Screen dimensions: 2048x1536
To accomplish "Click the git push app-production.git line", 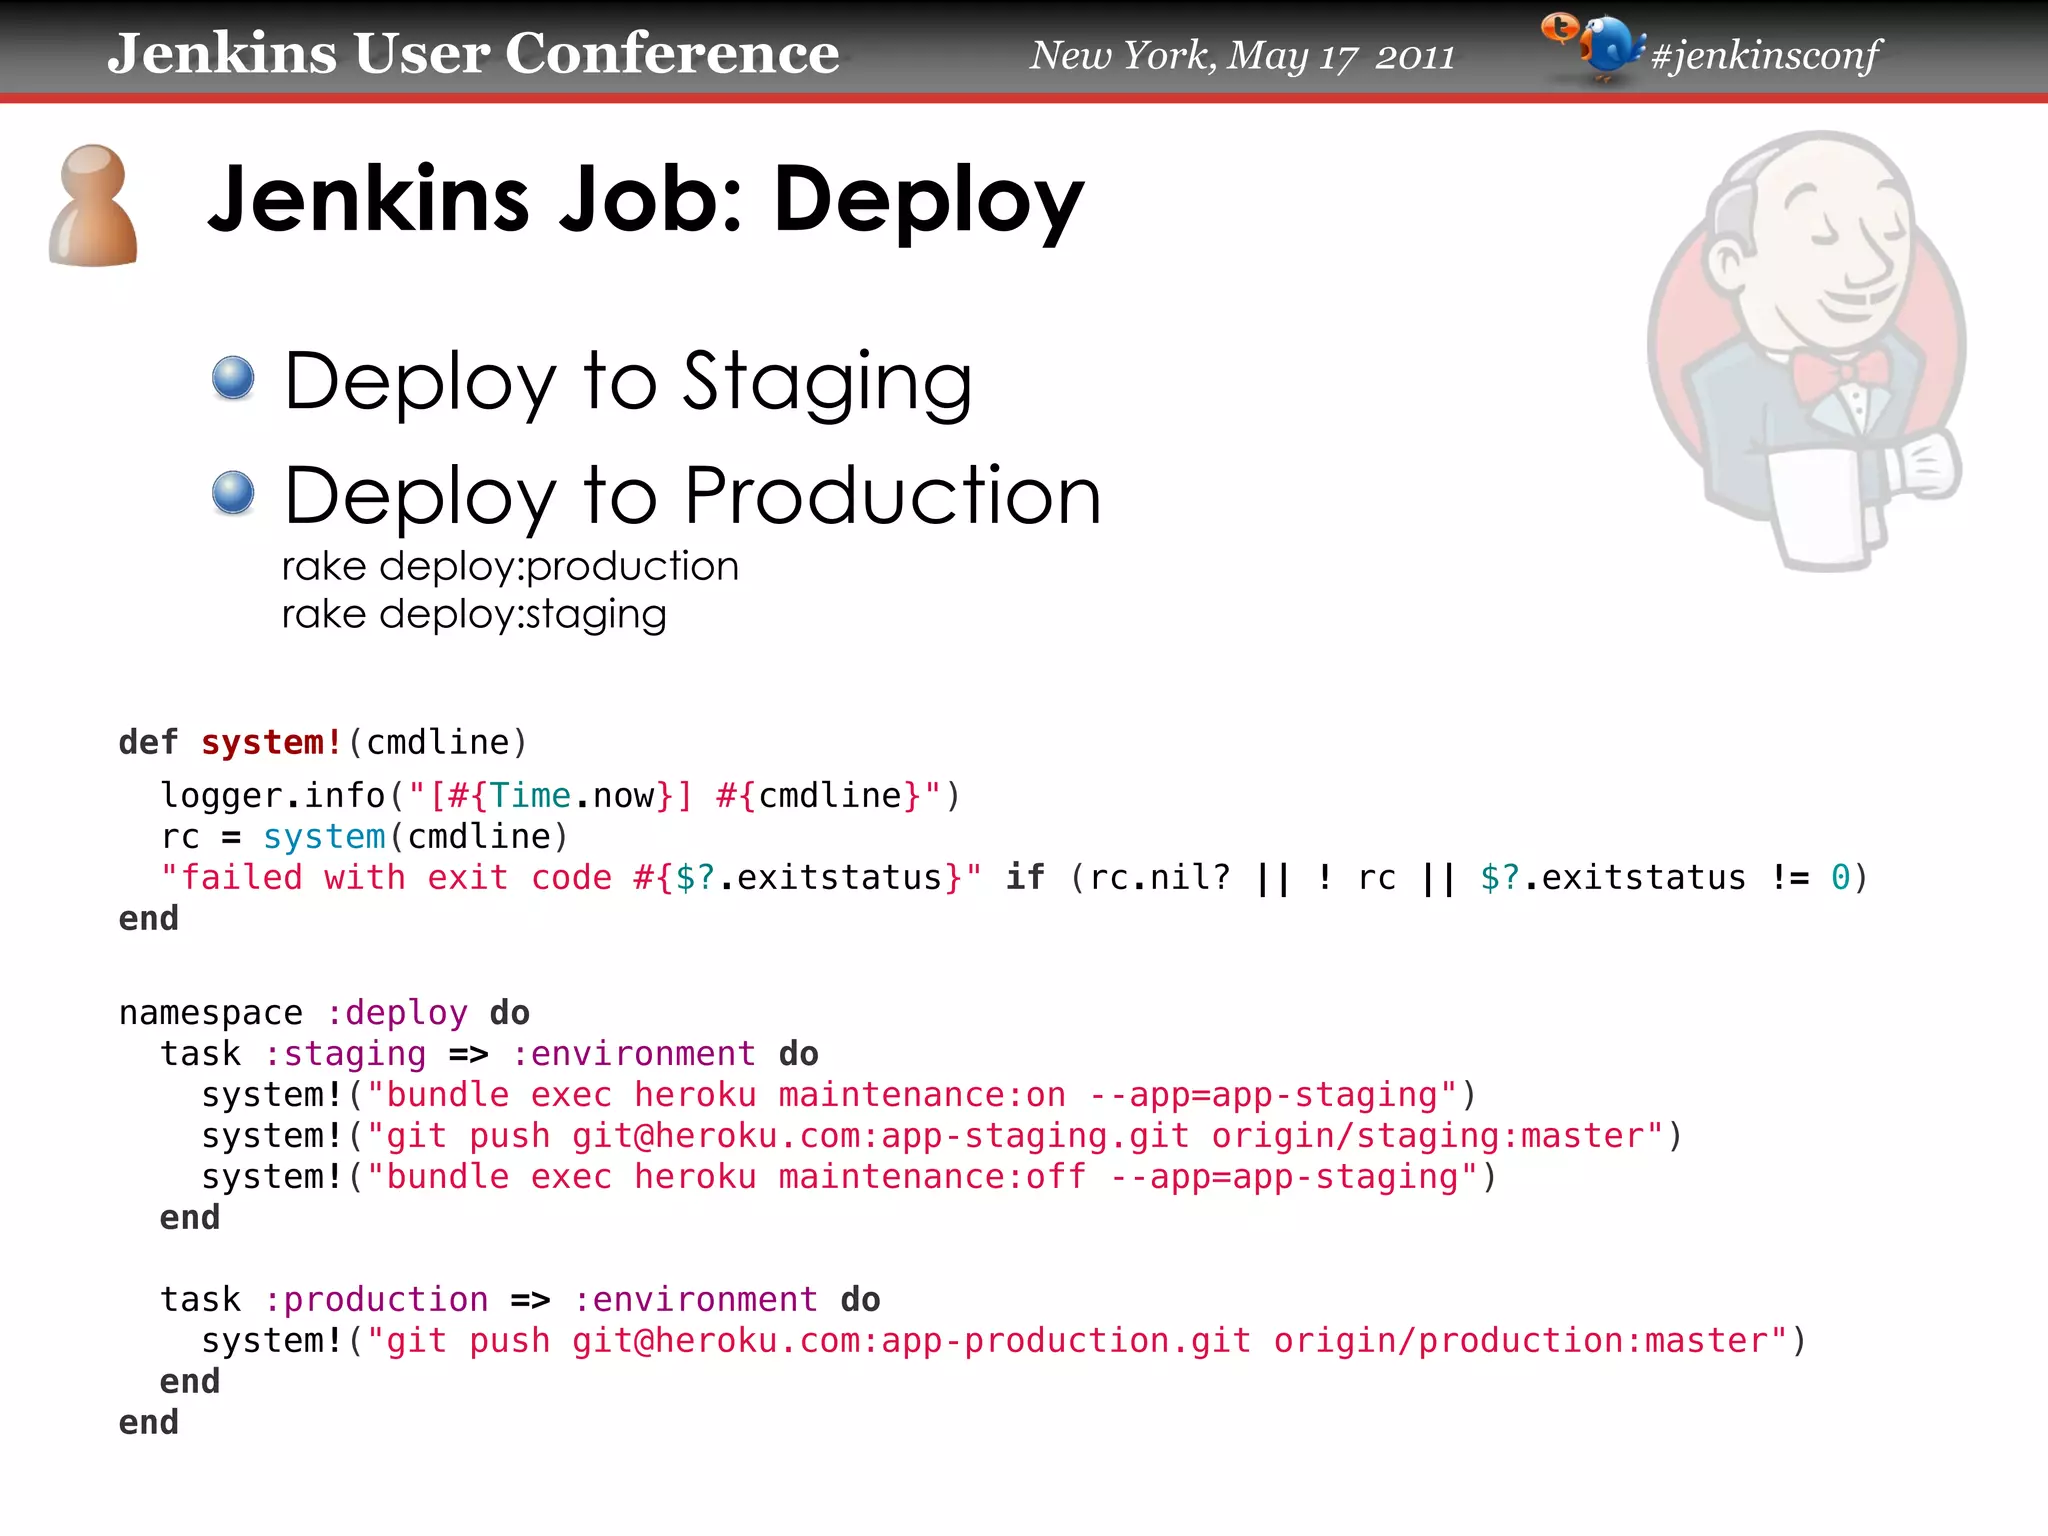I will click(x=1003, y=1341).
